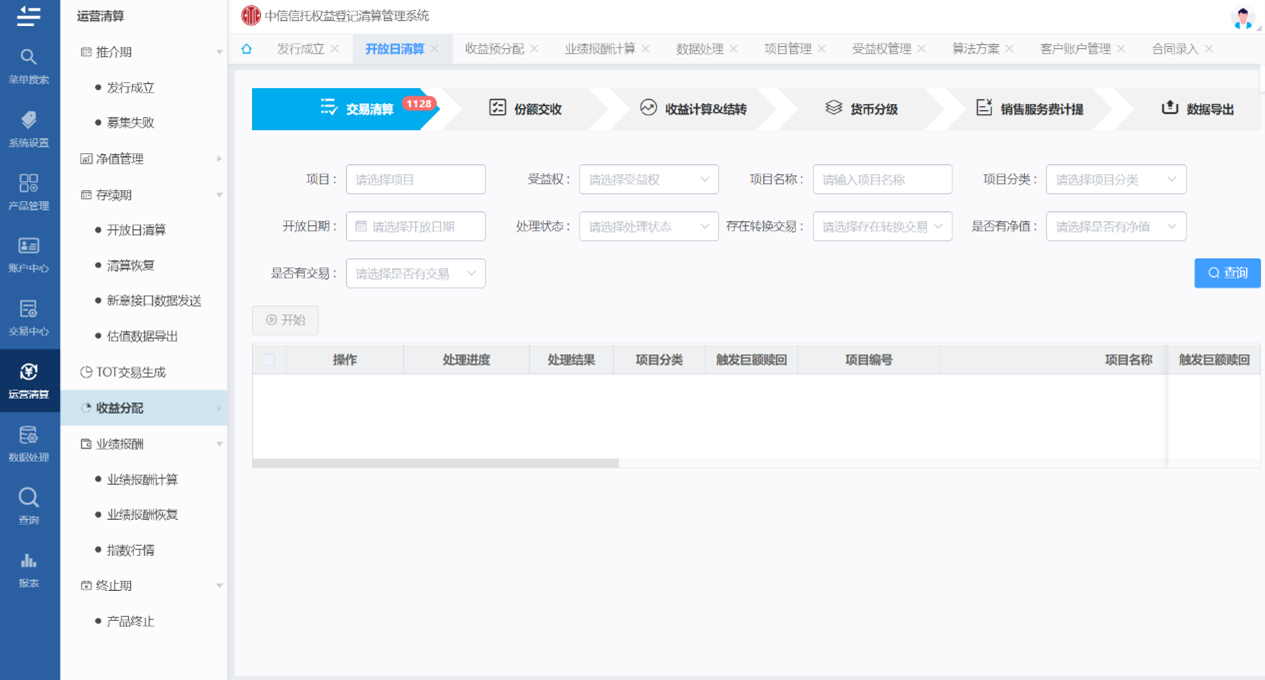This screenshot has height=680, width=1265.
Task: Click the 项目名称 input field
Action: (x=882, y=180)
